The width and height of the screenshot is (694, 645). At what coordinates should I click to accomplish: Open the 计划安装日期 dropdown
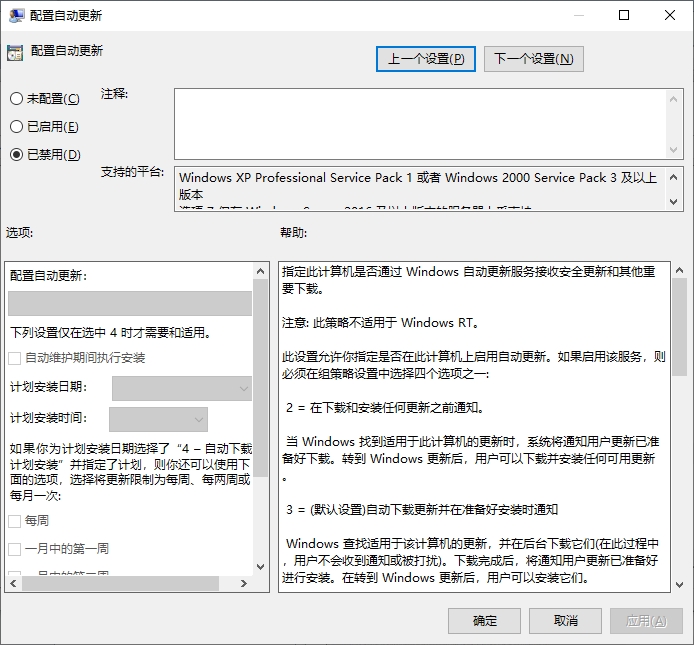tap(182, 388)
